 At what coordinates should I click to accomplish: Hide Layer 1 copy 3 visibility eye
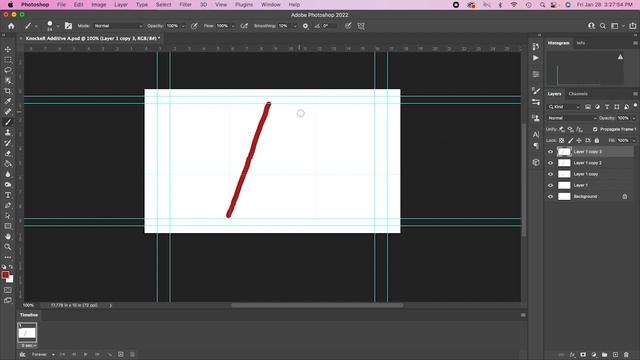[550, 152]
